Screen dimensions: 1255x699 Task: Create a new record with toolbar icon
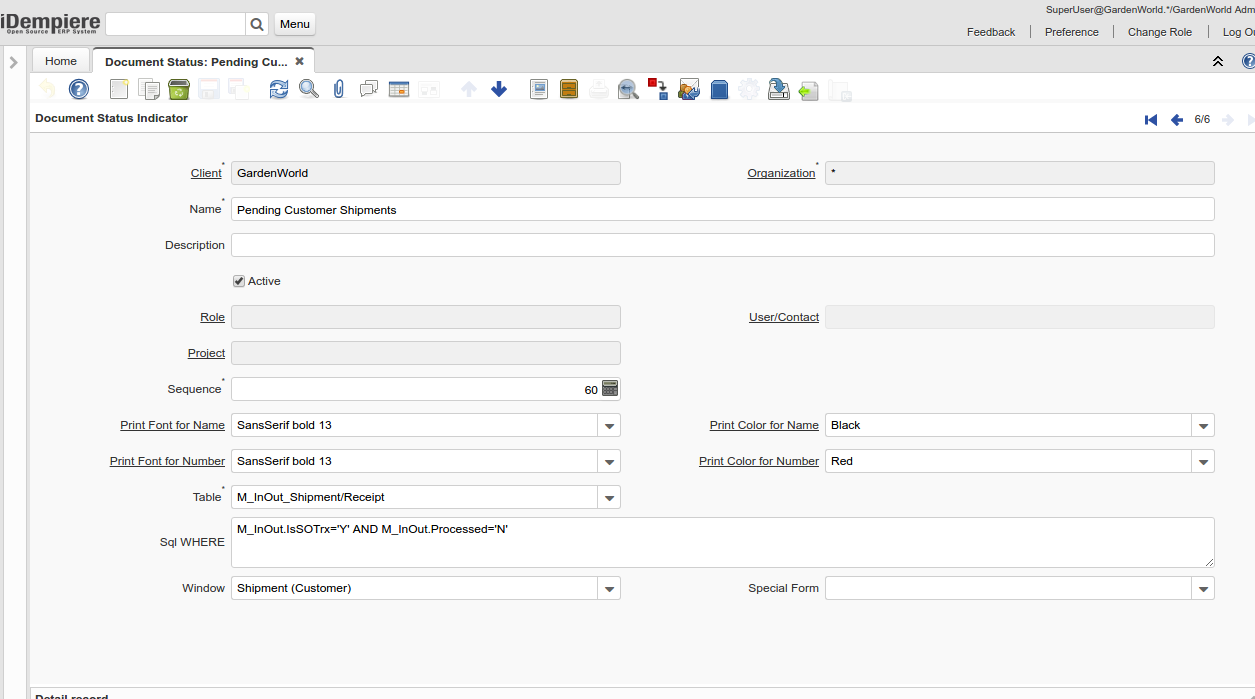click(x=119, y=89)
